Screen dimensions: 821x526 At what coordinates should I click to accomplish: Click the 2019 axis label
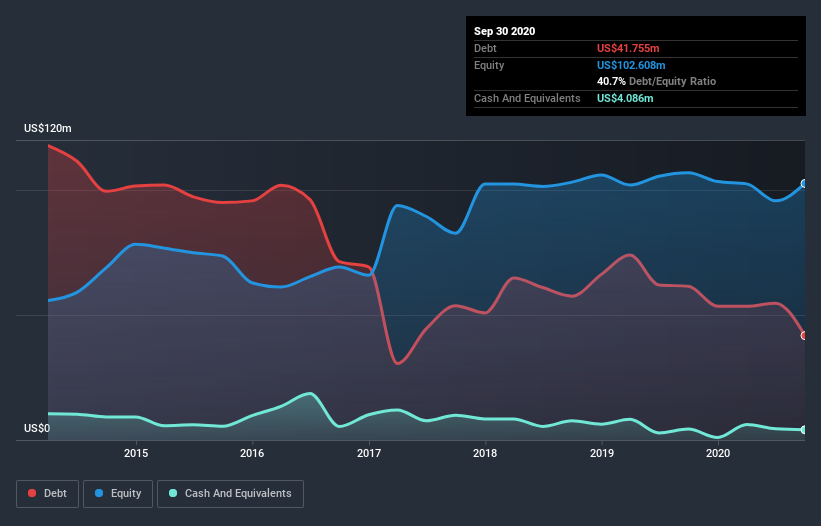pyautogui.click(x=602, y=453)
